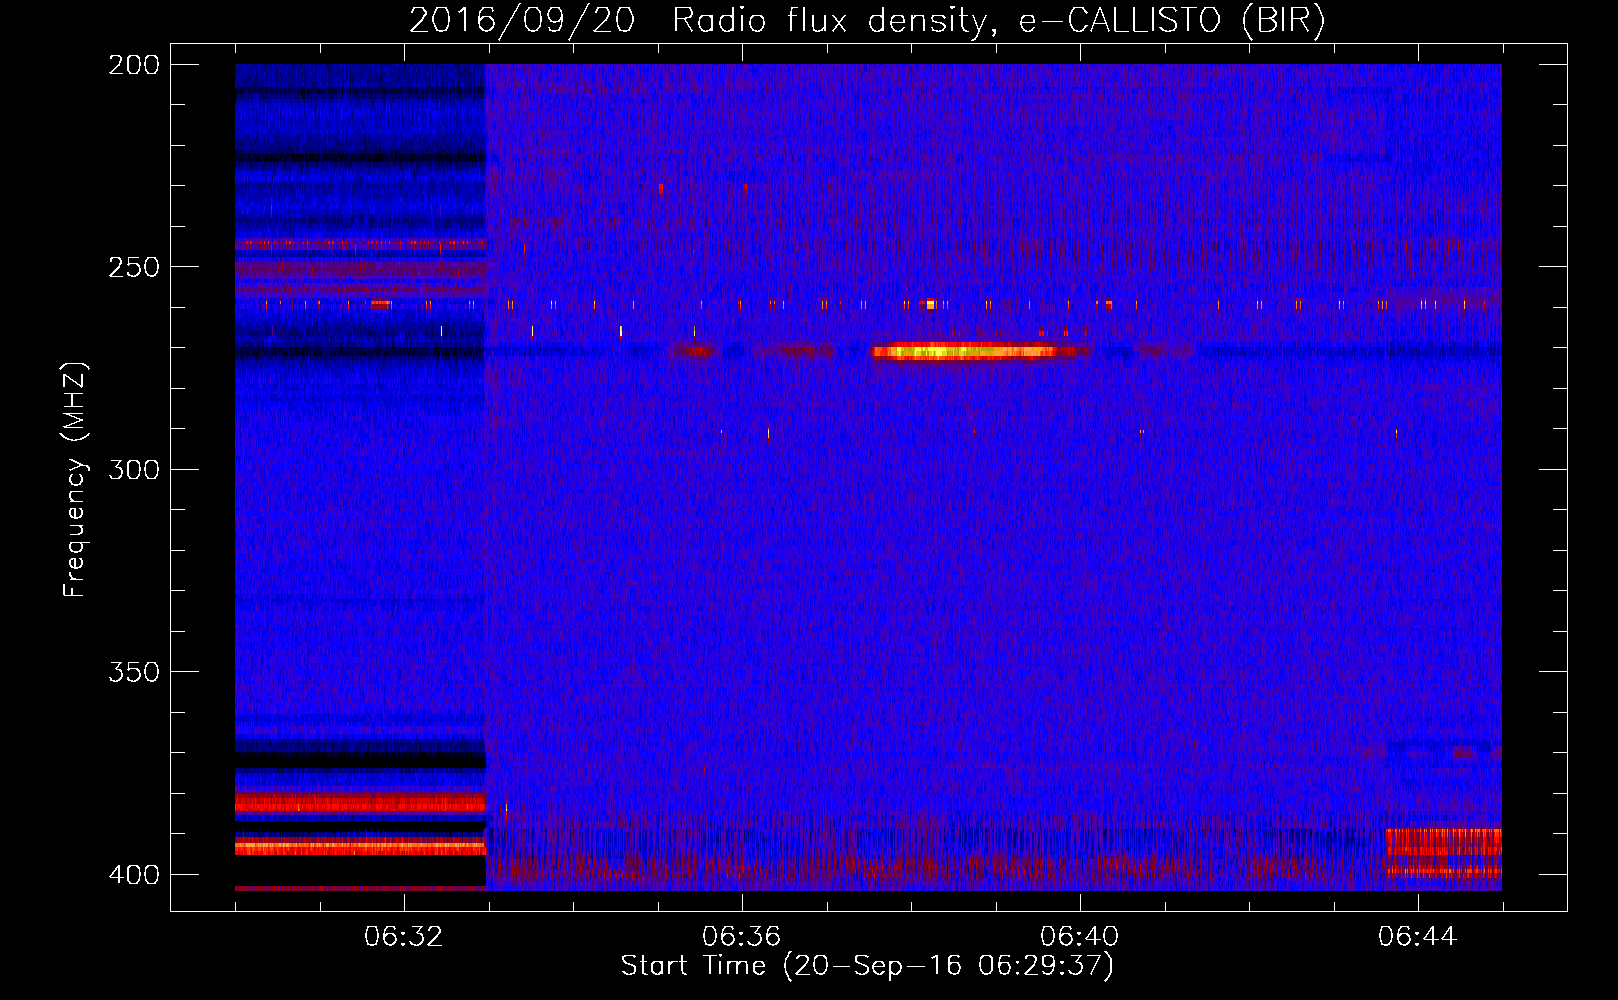Click the 350 frequency tick label
The width and height of the screenshot is (1618, 1000).
pyautogui.click(x=134, y=672)
